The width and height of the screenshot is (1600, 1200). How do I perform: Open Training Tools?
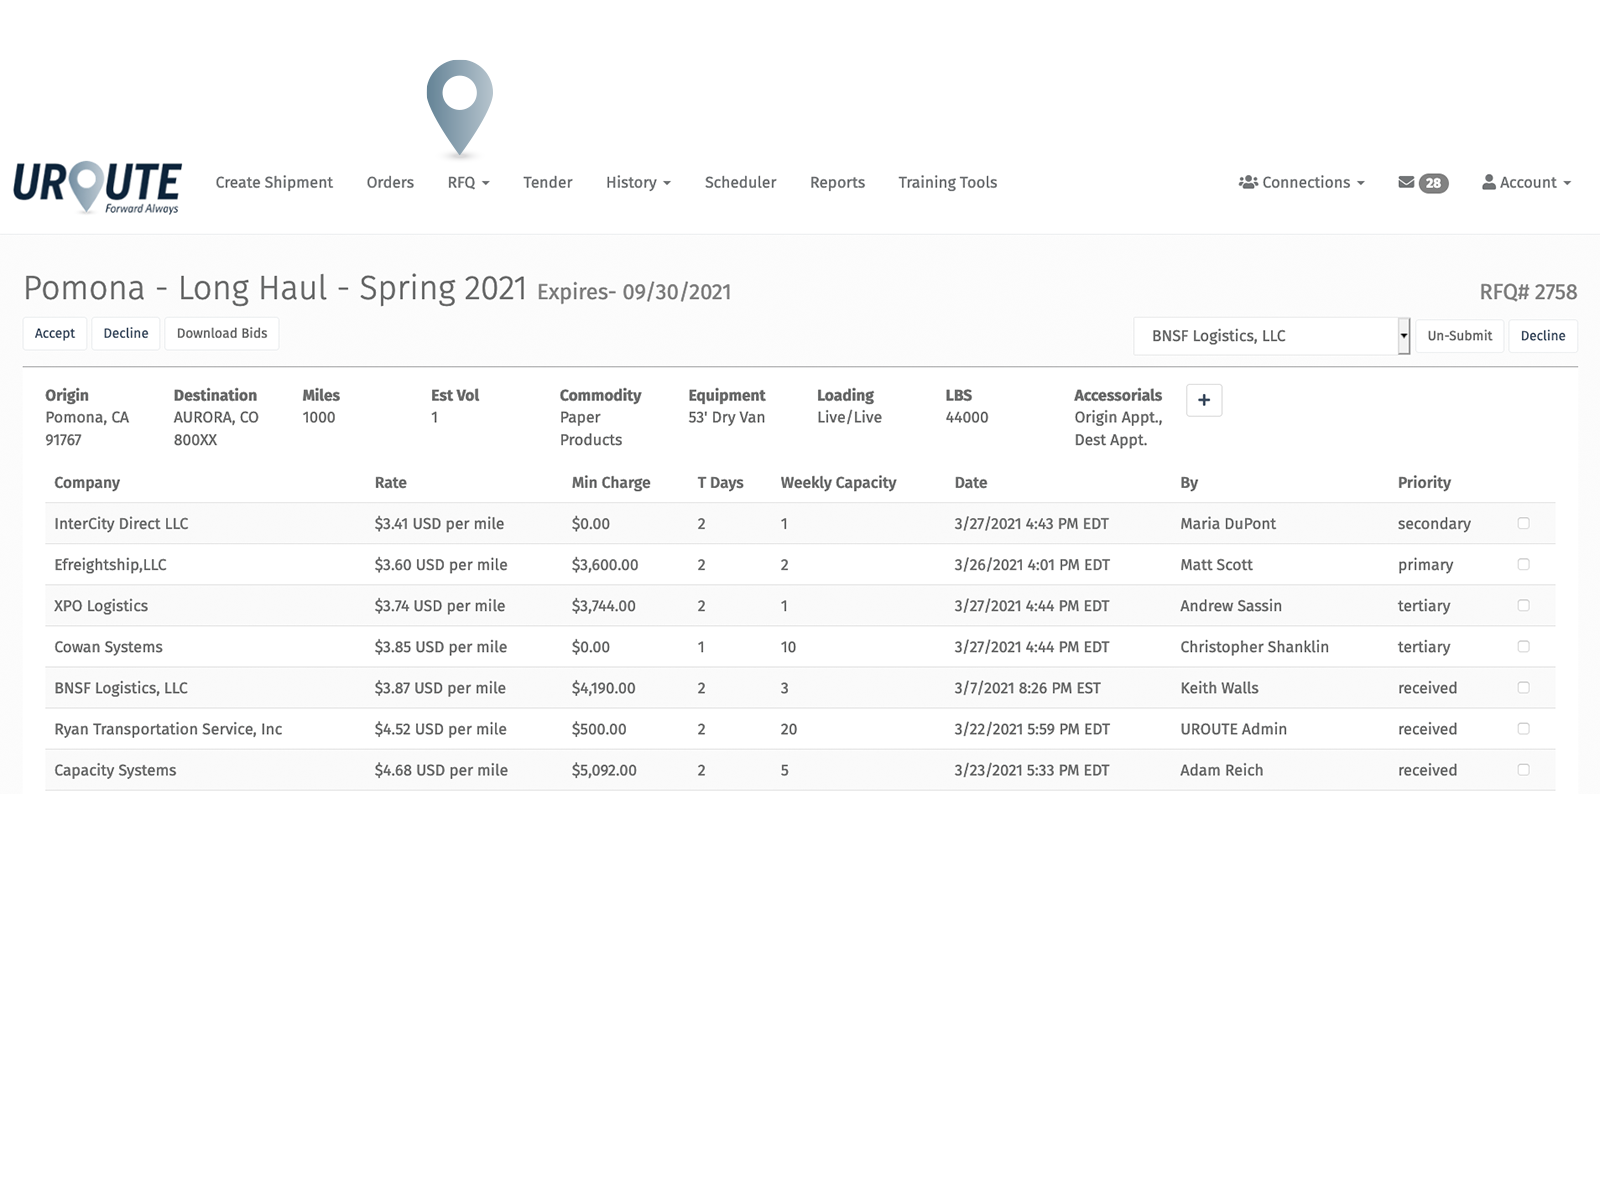click(947, 182)
